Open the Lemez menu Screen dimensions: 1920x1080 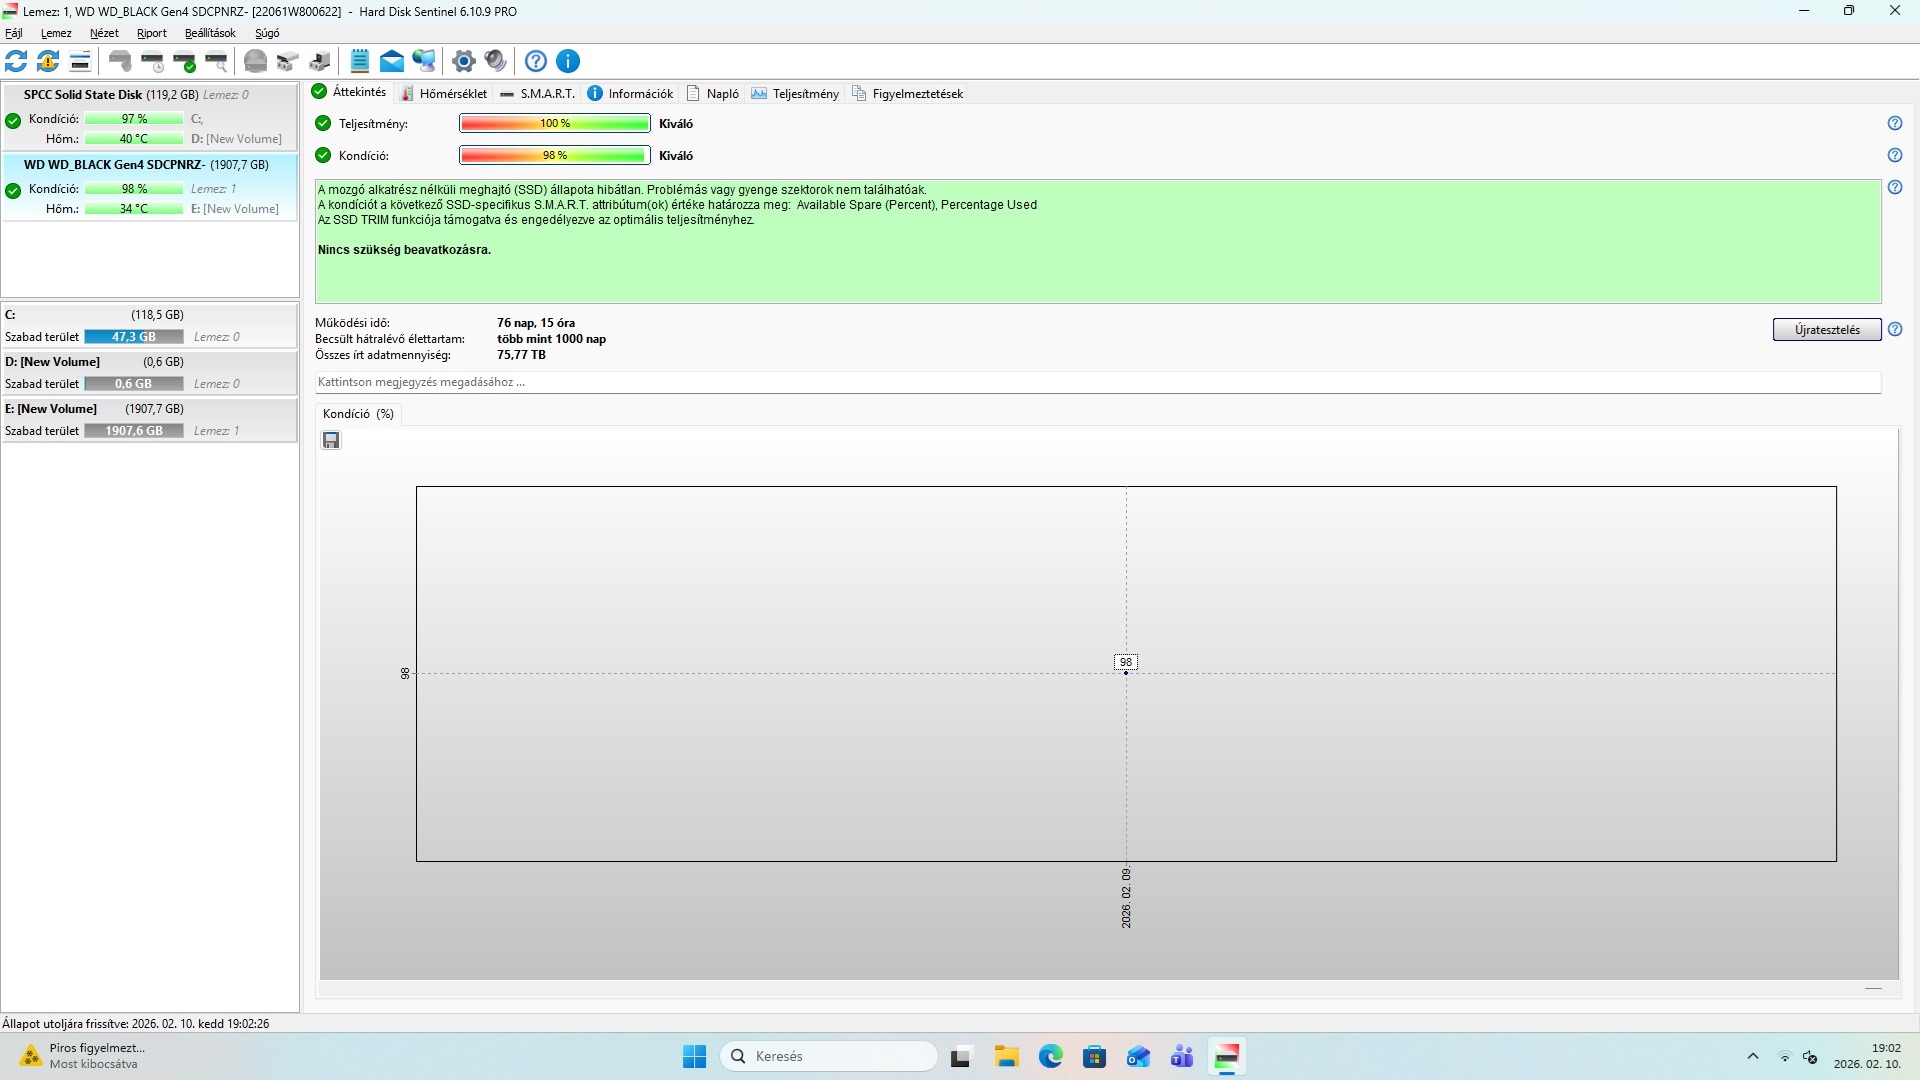click(x=56, y=33)
